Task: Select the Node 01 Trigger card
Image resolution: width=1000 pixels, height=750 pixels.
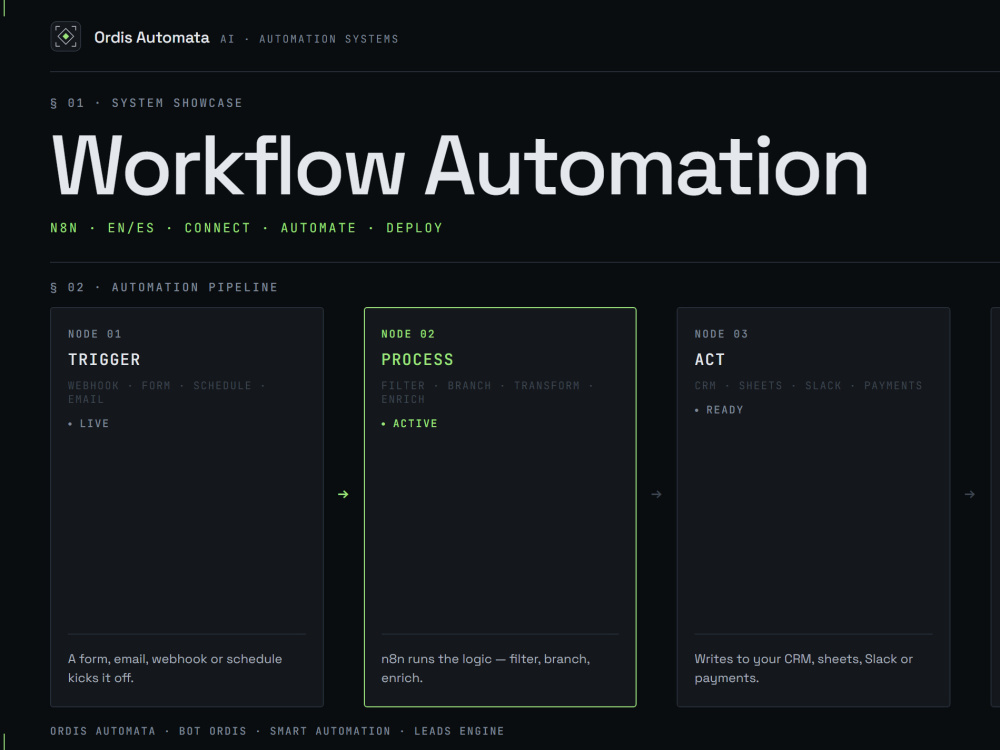Action: pyautogui.click(x=187, y=507)
